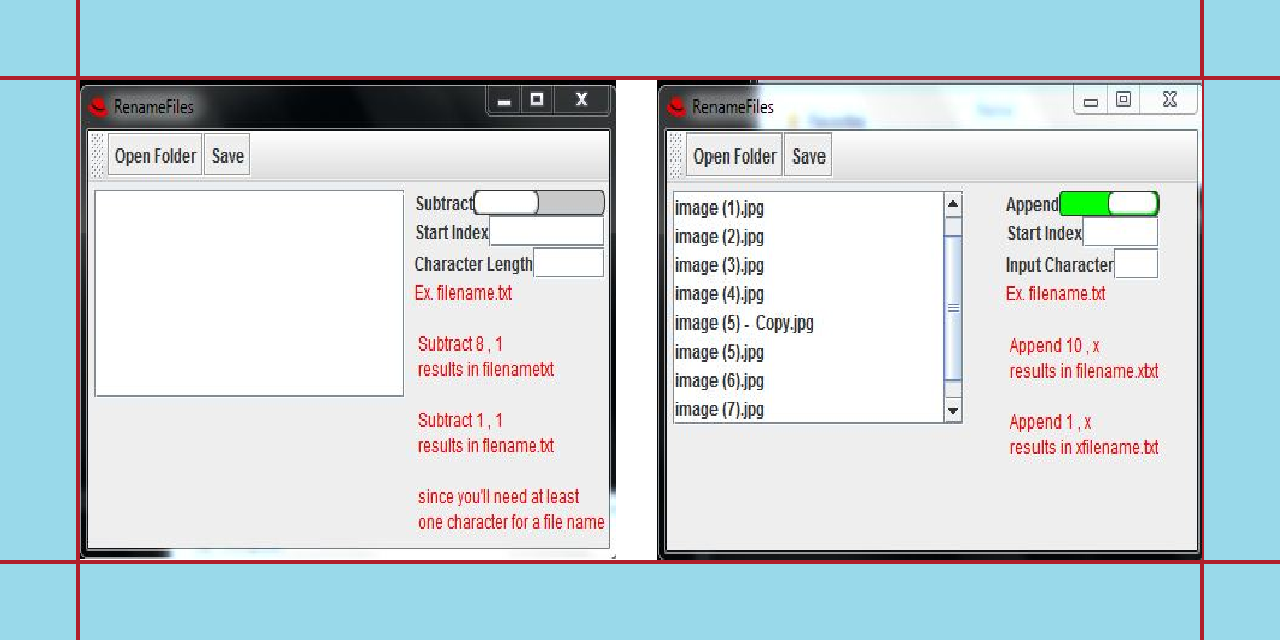Click the Save toolbar item on the left window
The height and width of the screenshot is (640, 1280).
tap(227, 155)
